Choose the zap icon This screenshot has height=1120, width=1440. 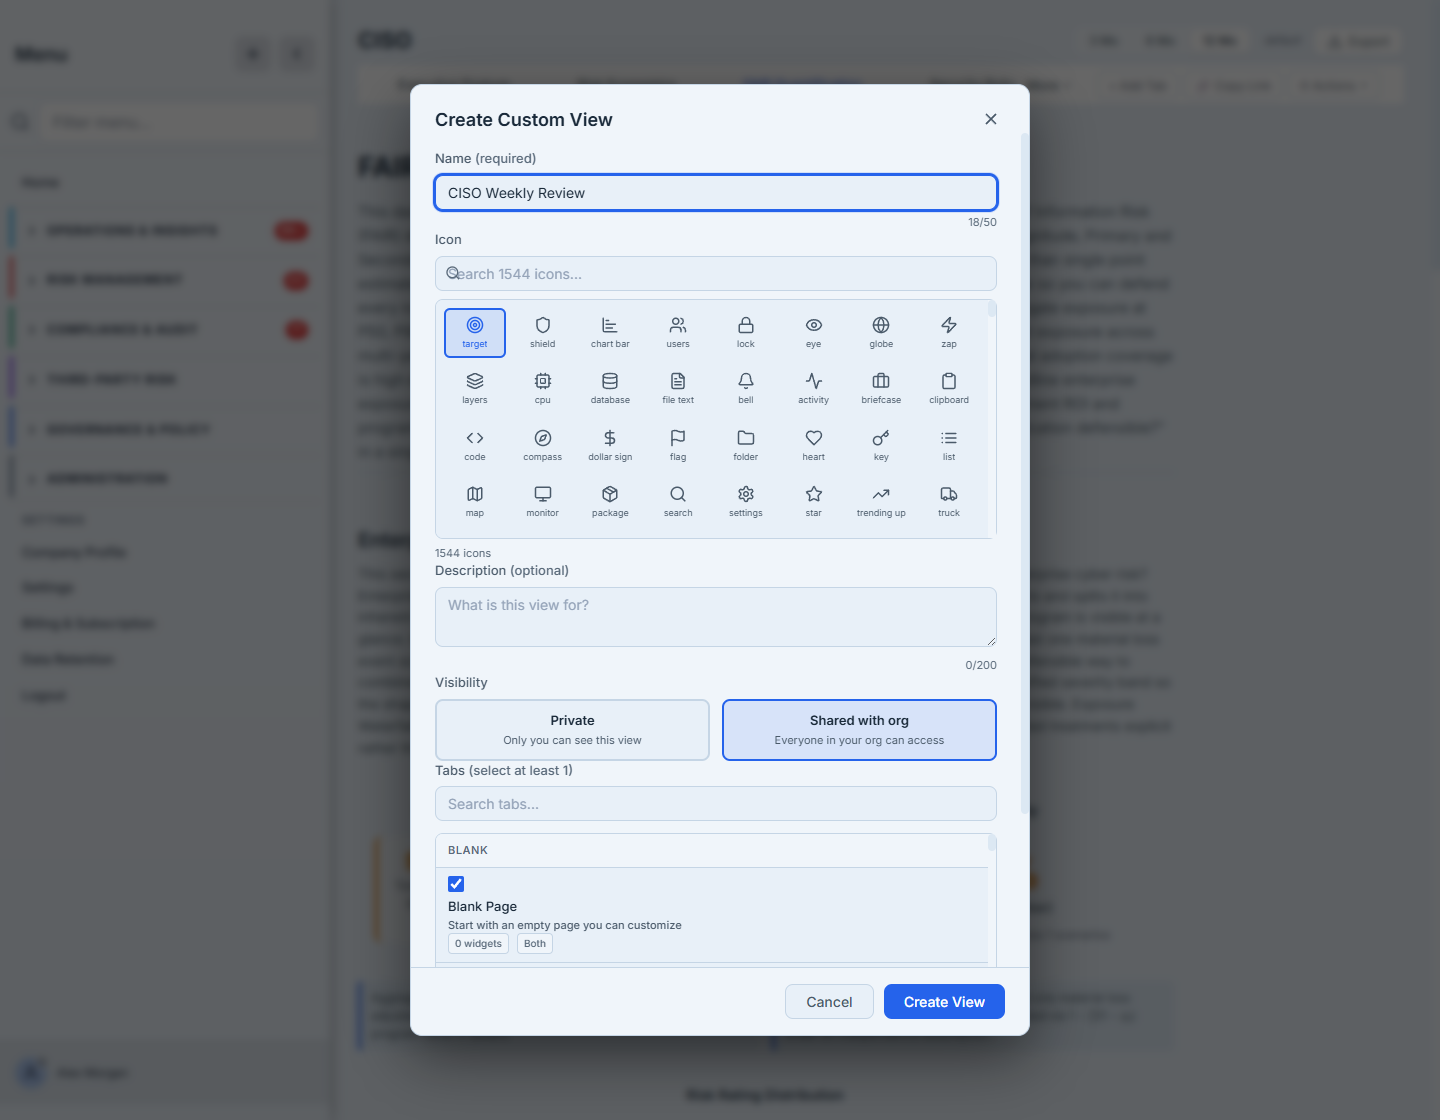pyautogui.click(x=949, y=333)
